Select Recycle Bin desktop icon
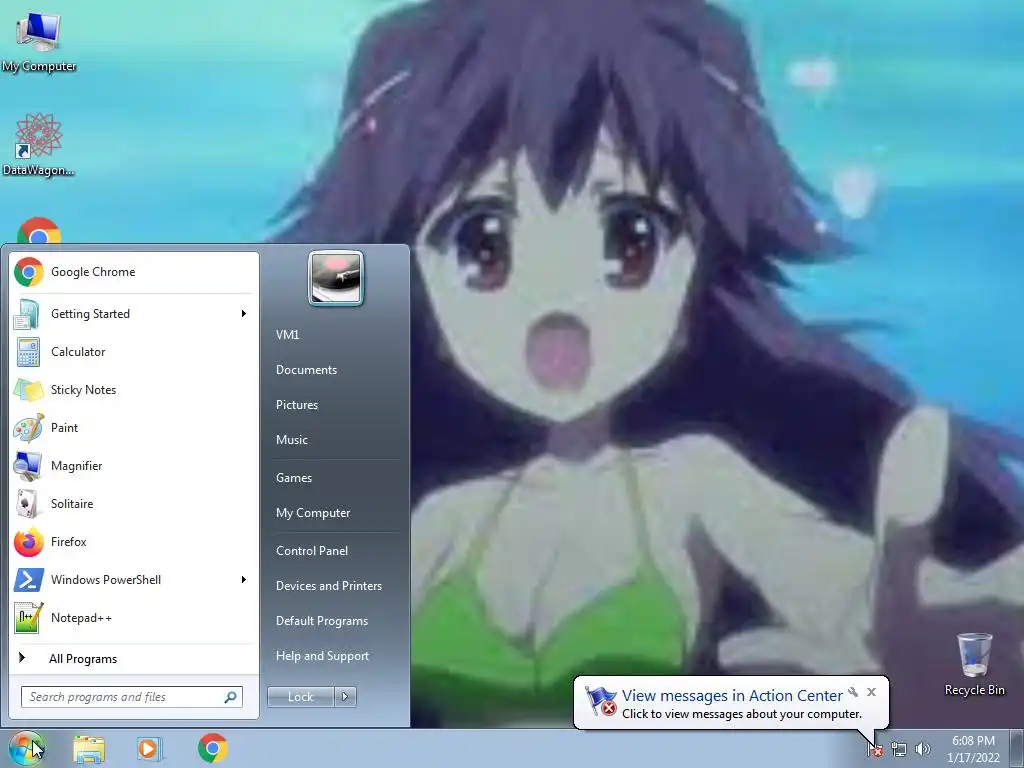Screen dimensions: 1024x768 coord(974,664)
